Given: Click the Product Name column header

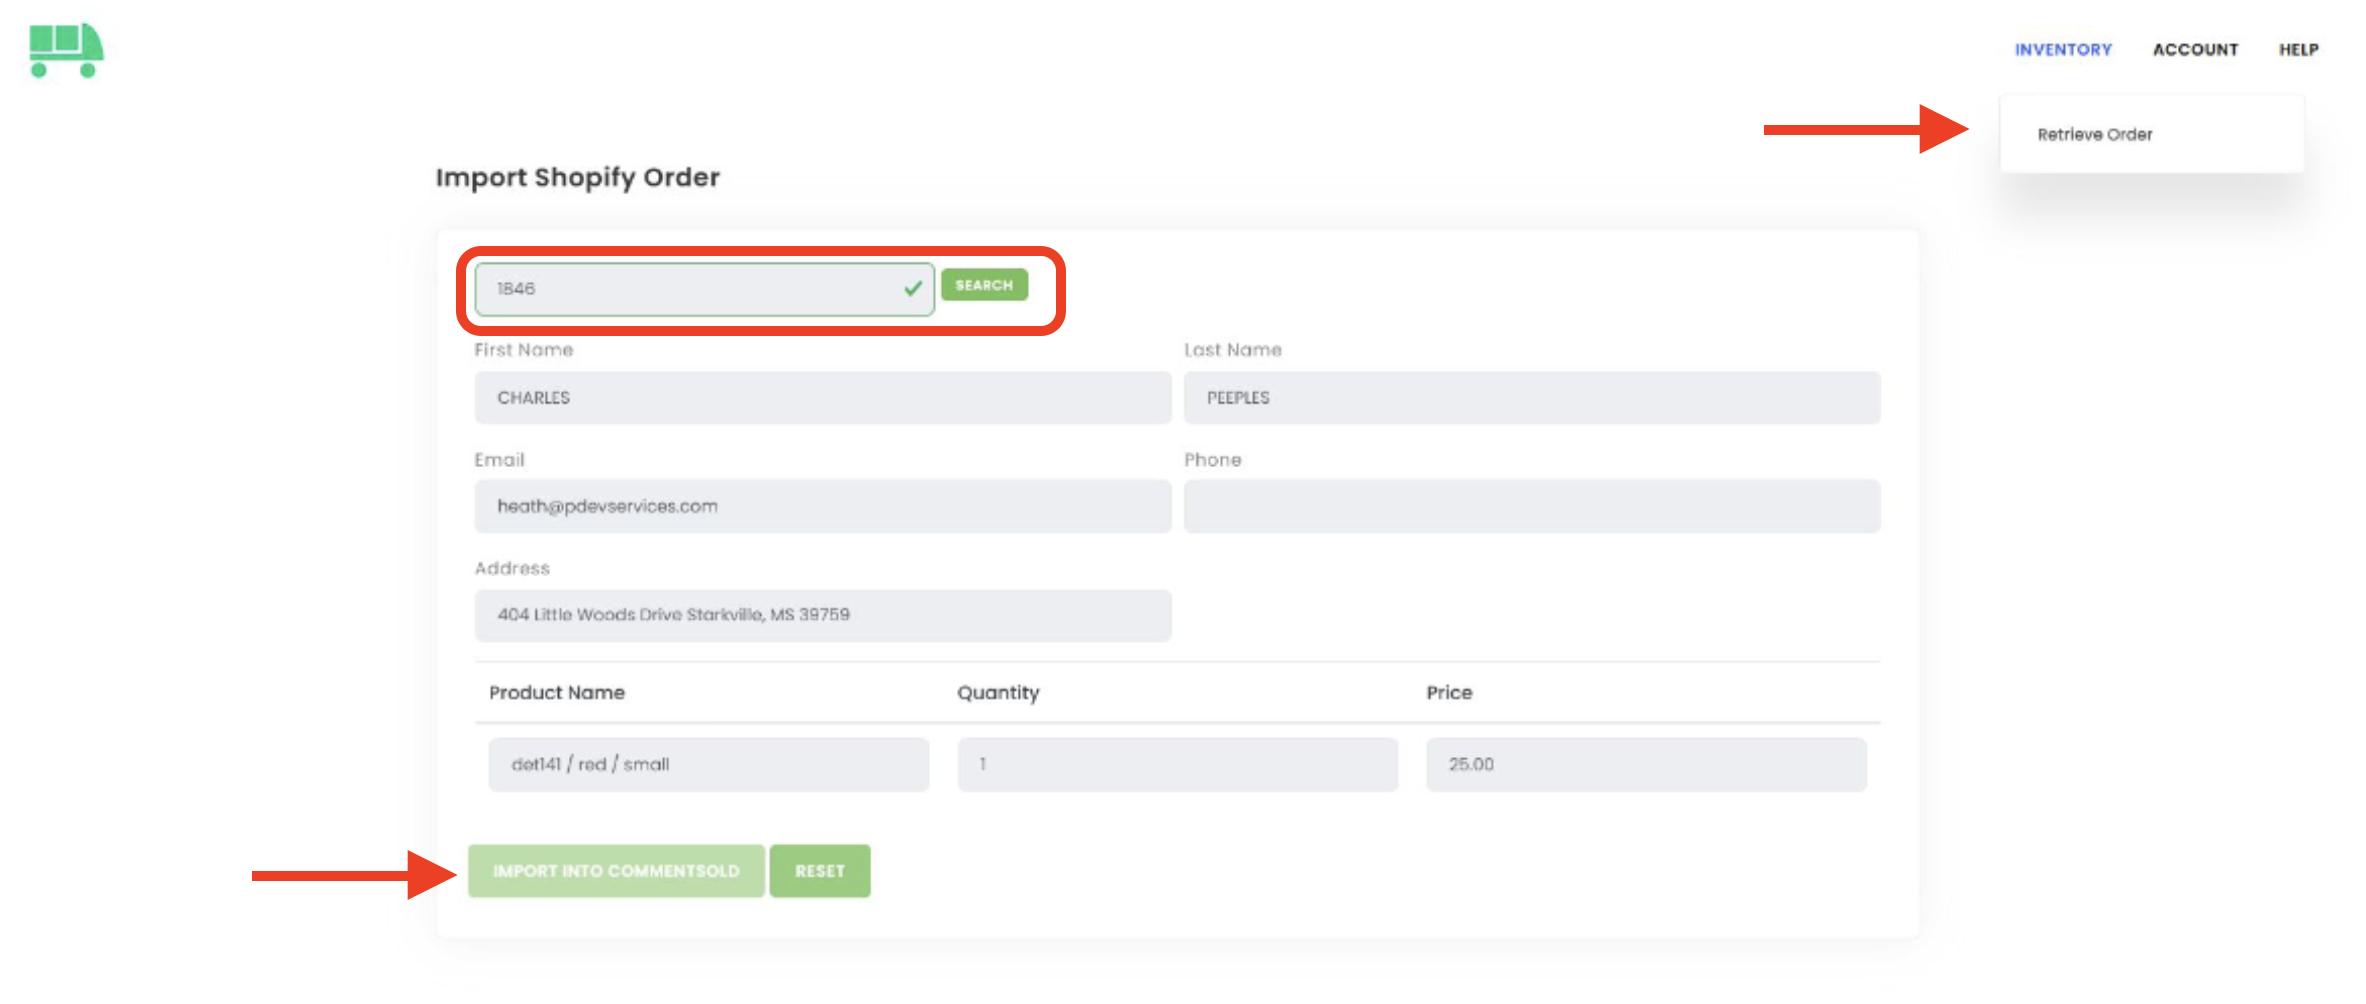Looking at the screenshot, I should [557, 693].
